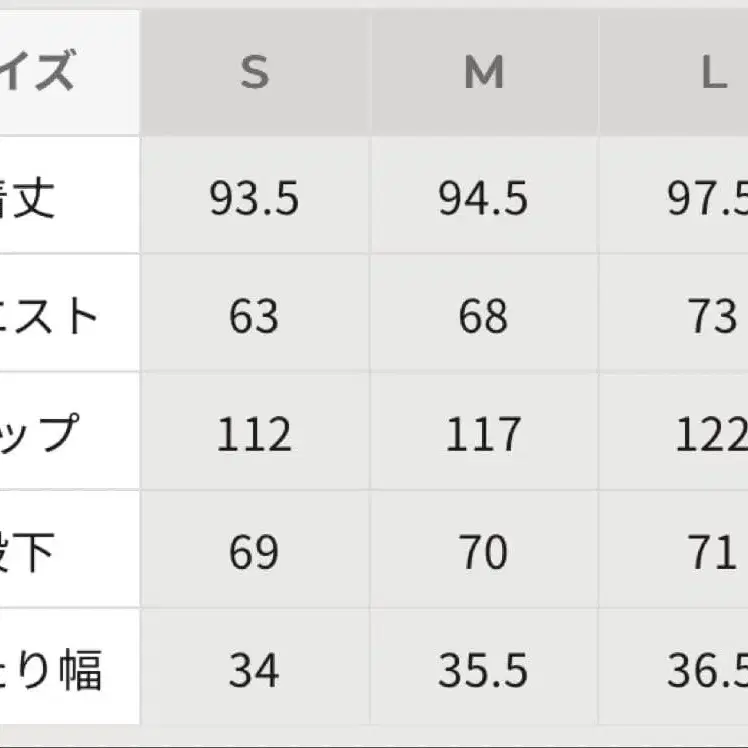Select the inseam value 70 for M
748x748 pixels.
tap(484, 553)
